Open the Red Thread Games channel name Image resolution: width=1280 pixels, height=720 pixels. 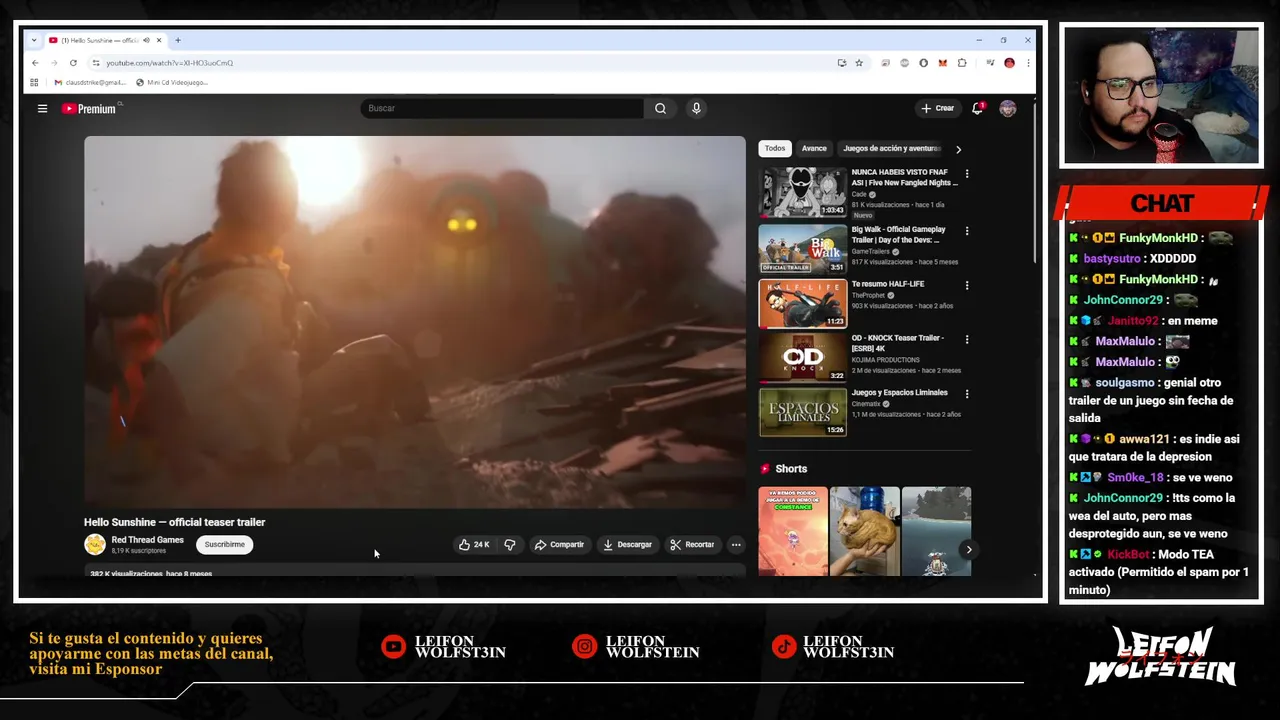click(x=147, y=540)
